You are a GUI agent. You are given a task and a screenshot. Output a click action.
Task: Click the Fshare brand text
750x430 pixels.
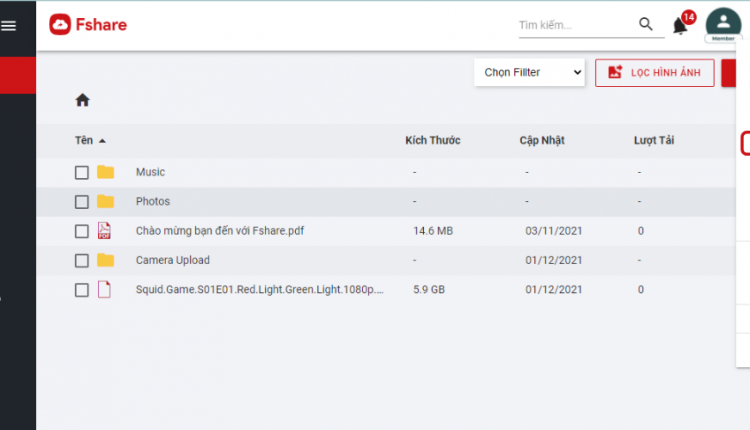tap(101, 25)
